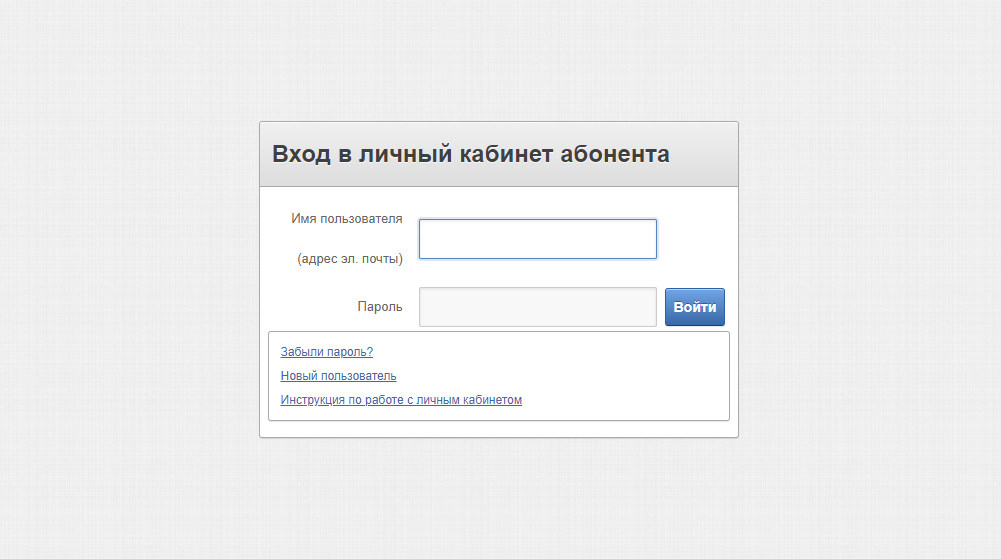1001x559 pixels.
Task: Focus the Пароль password field
Action: (x=538, y=307)
